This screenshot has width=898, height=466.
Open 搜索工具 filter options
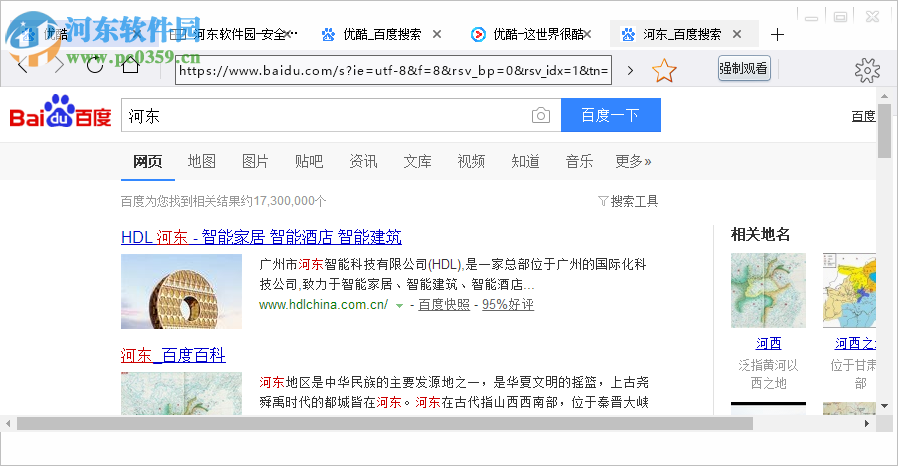[x=628, y=201]
